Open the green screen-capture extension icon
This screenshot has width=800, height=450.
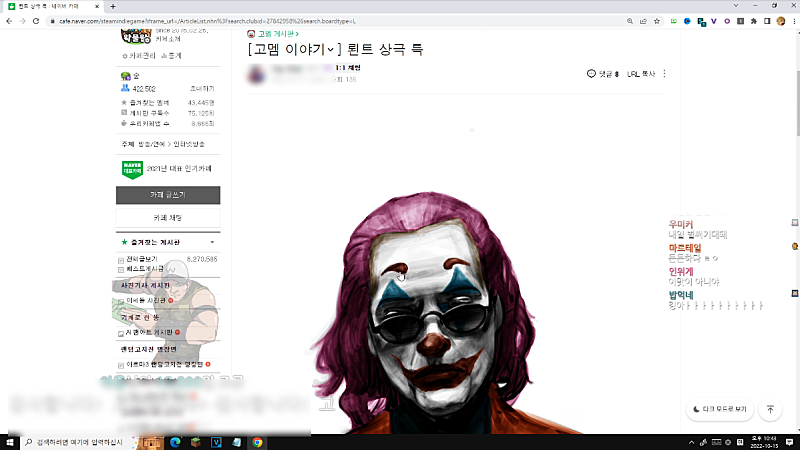tap(673, 21)
